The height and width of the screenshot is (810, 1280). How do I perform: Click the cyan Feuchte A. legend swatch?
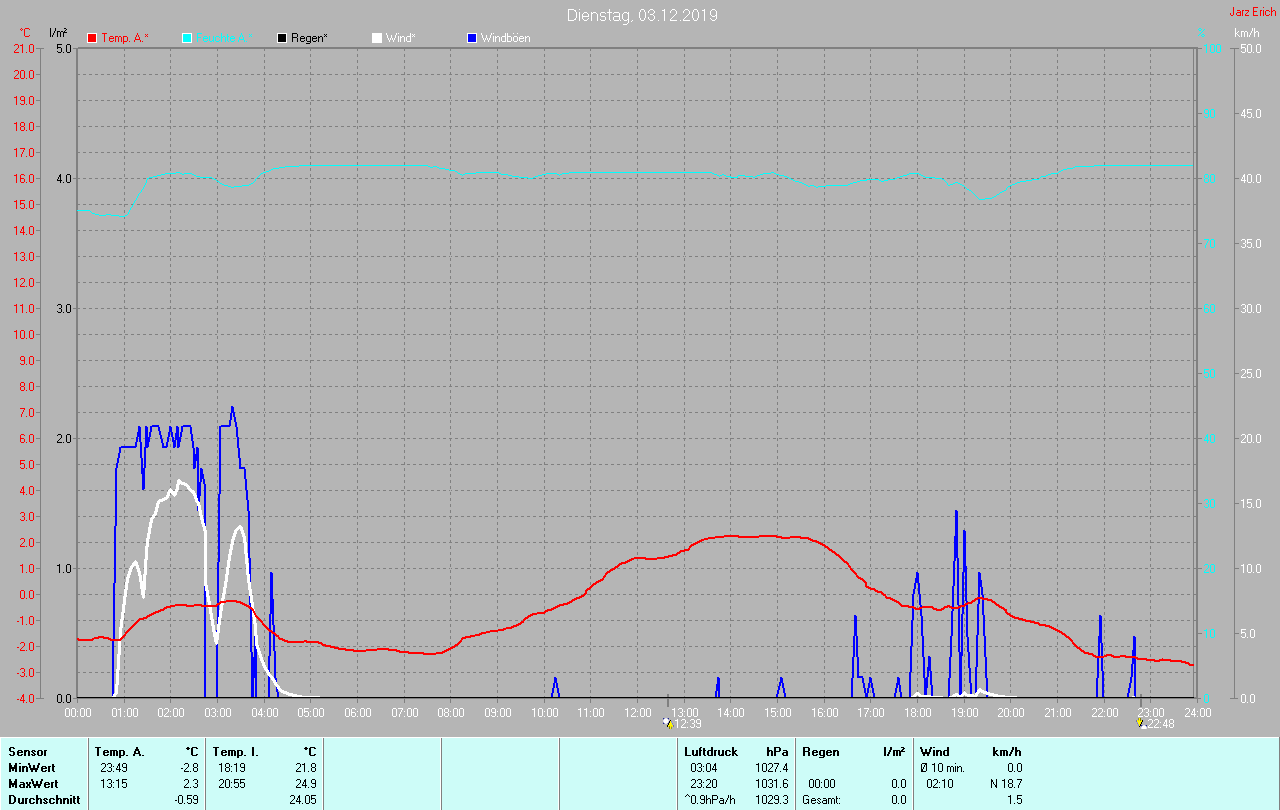pyautogui.click(x=187, y=38)
